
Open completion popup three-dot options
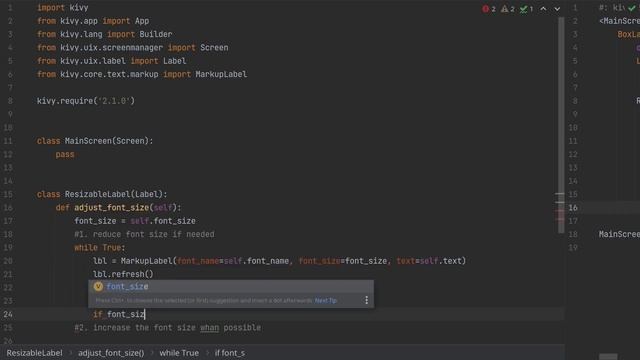coord(367,300)
